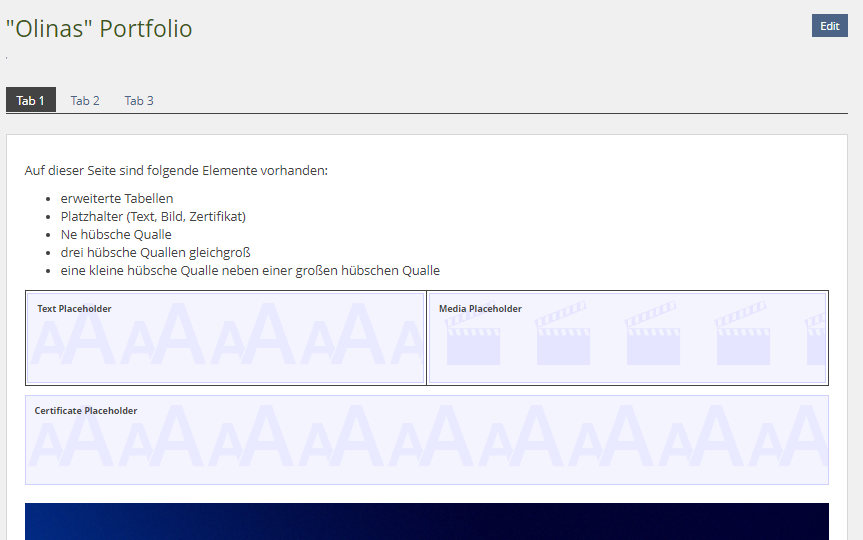Click the "Text Placeholder" label
The image size is (863, 540).
74,309
